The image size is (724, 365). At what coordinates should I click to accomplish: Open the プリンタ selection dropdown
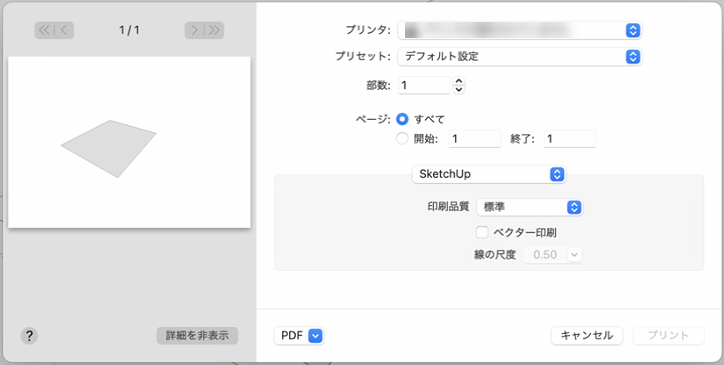pyautogui.click(x=520, y=30)
